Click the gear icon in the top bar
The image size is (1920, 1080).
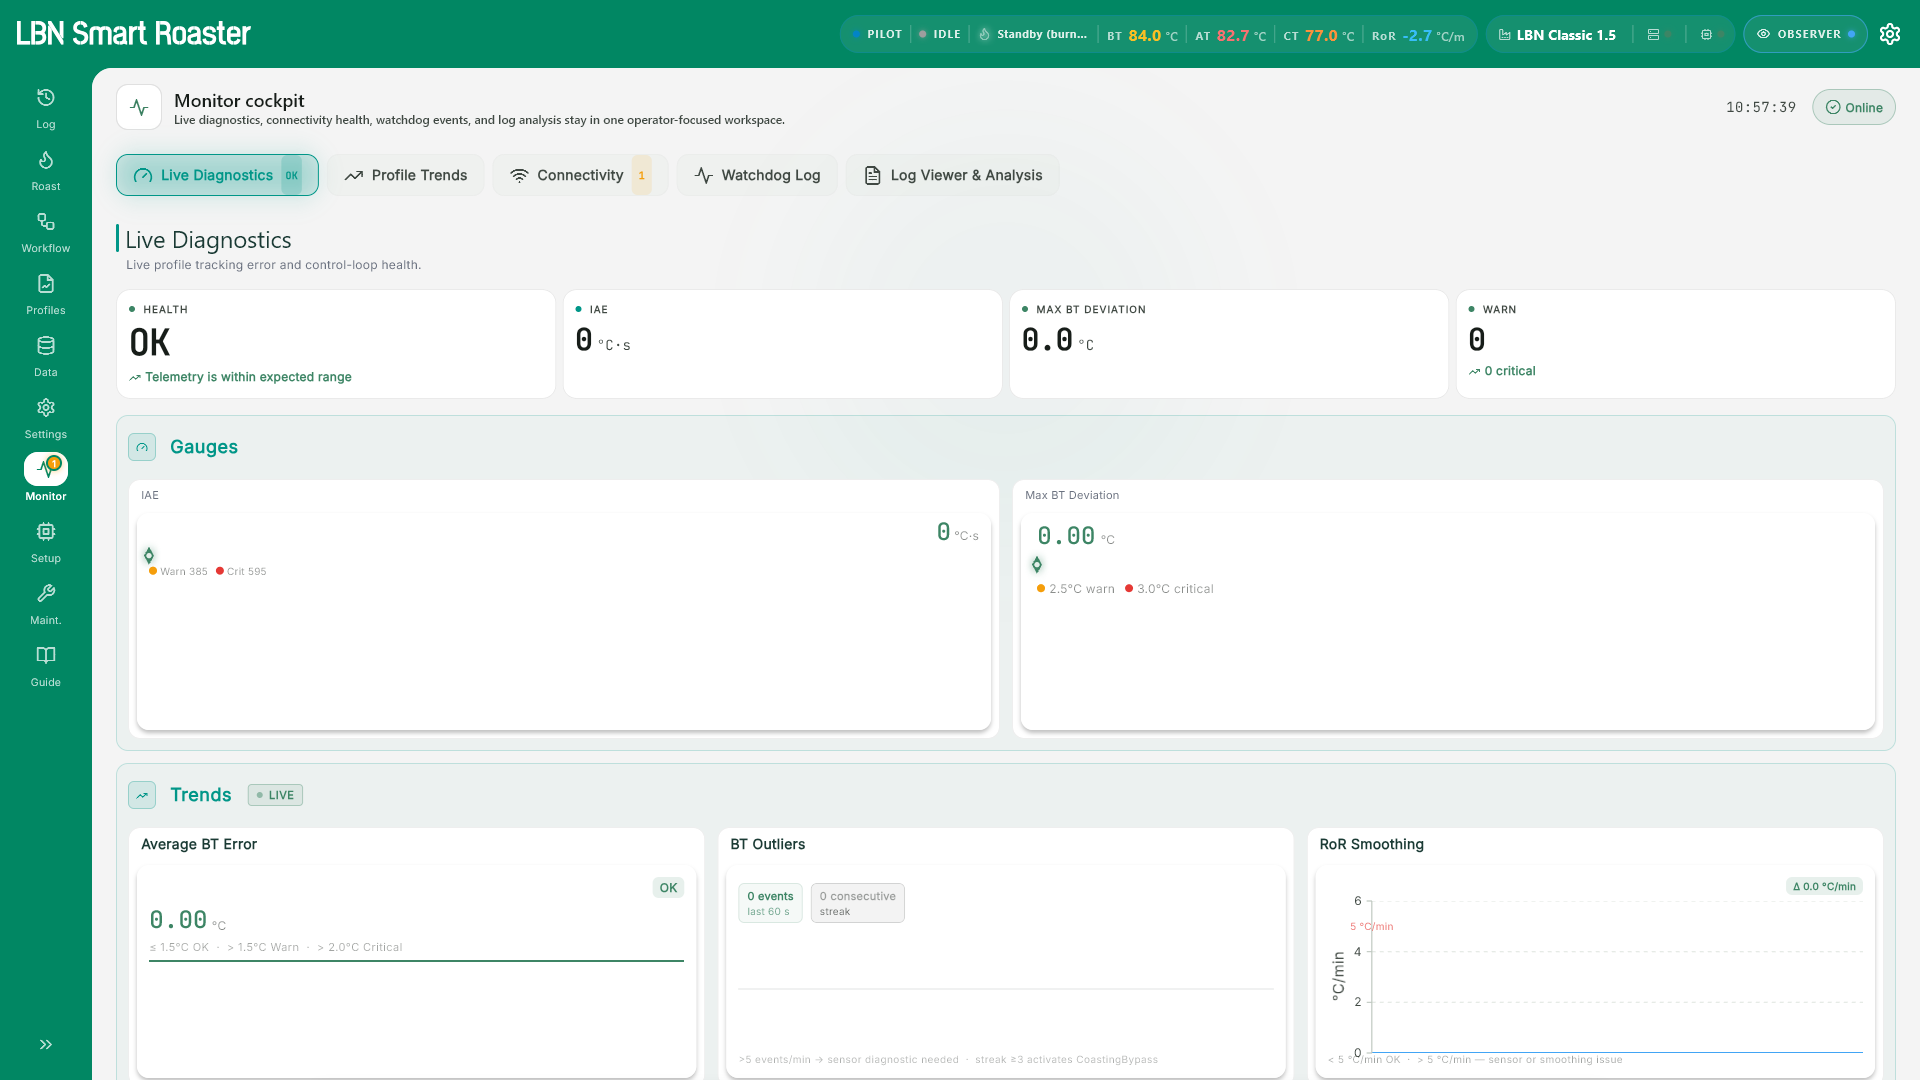click(1889, 34)
